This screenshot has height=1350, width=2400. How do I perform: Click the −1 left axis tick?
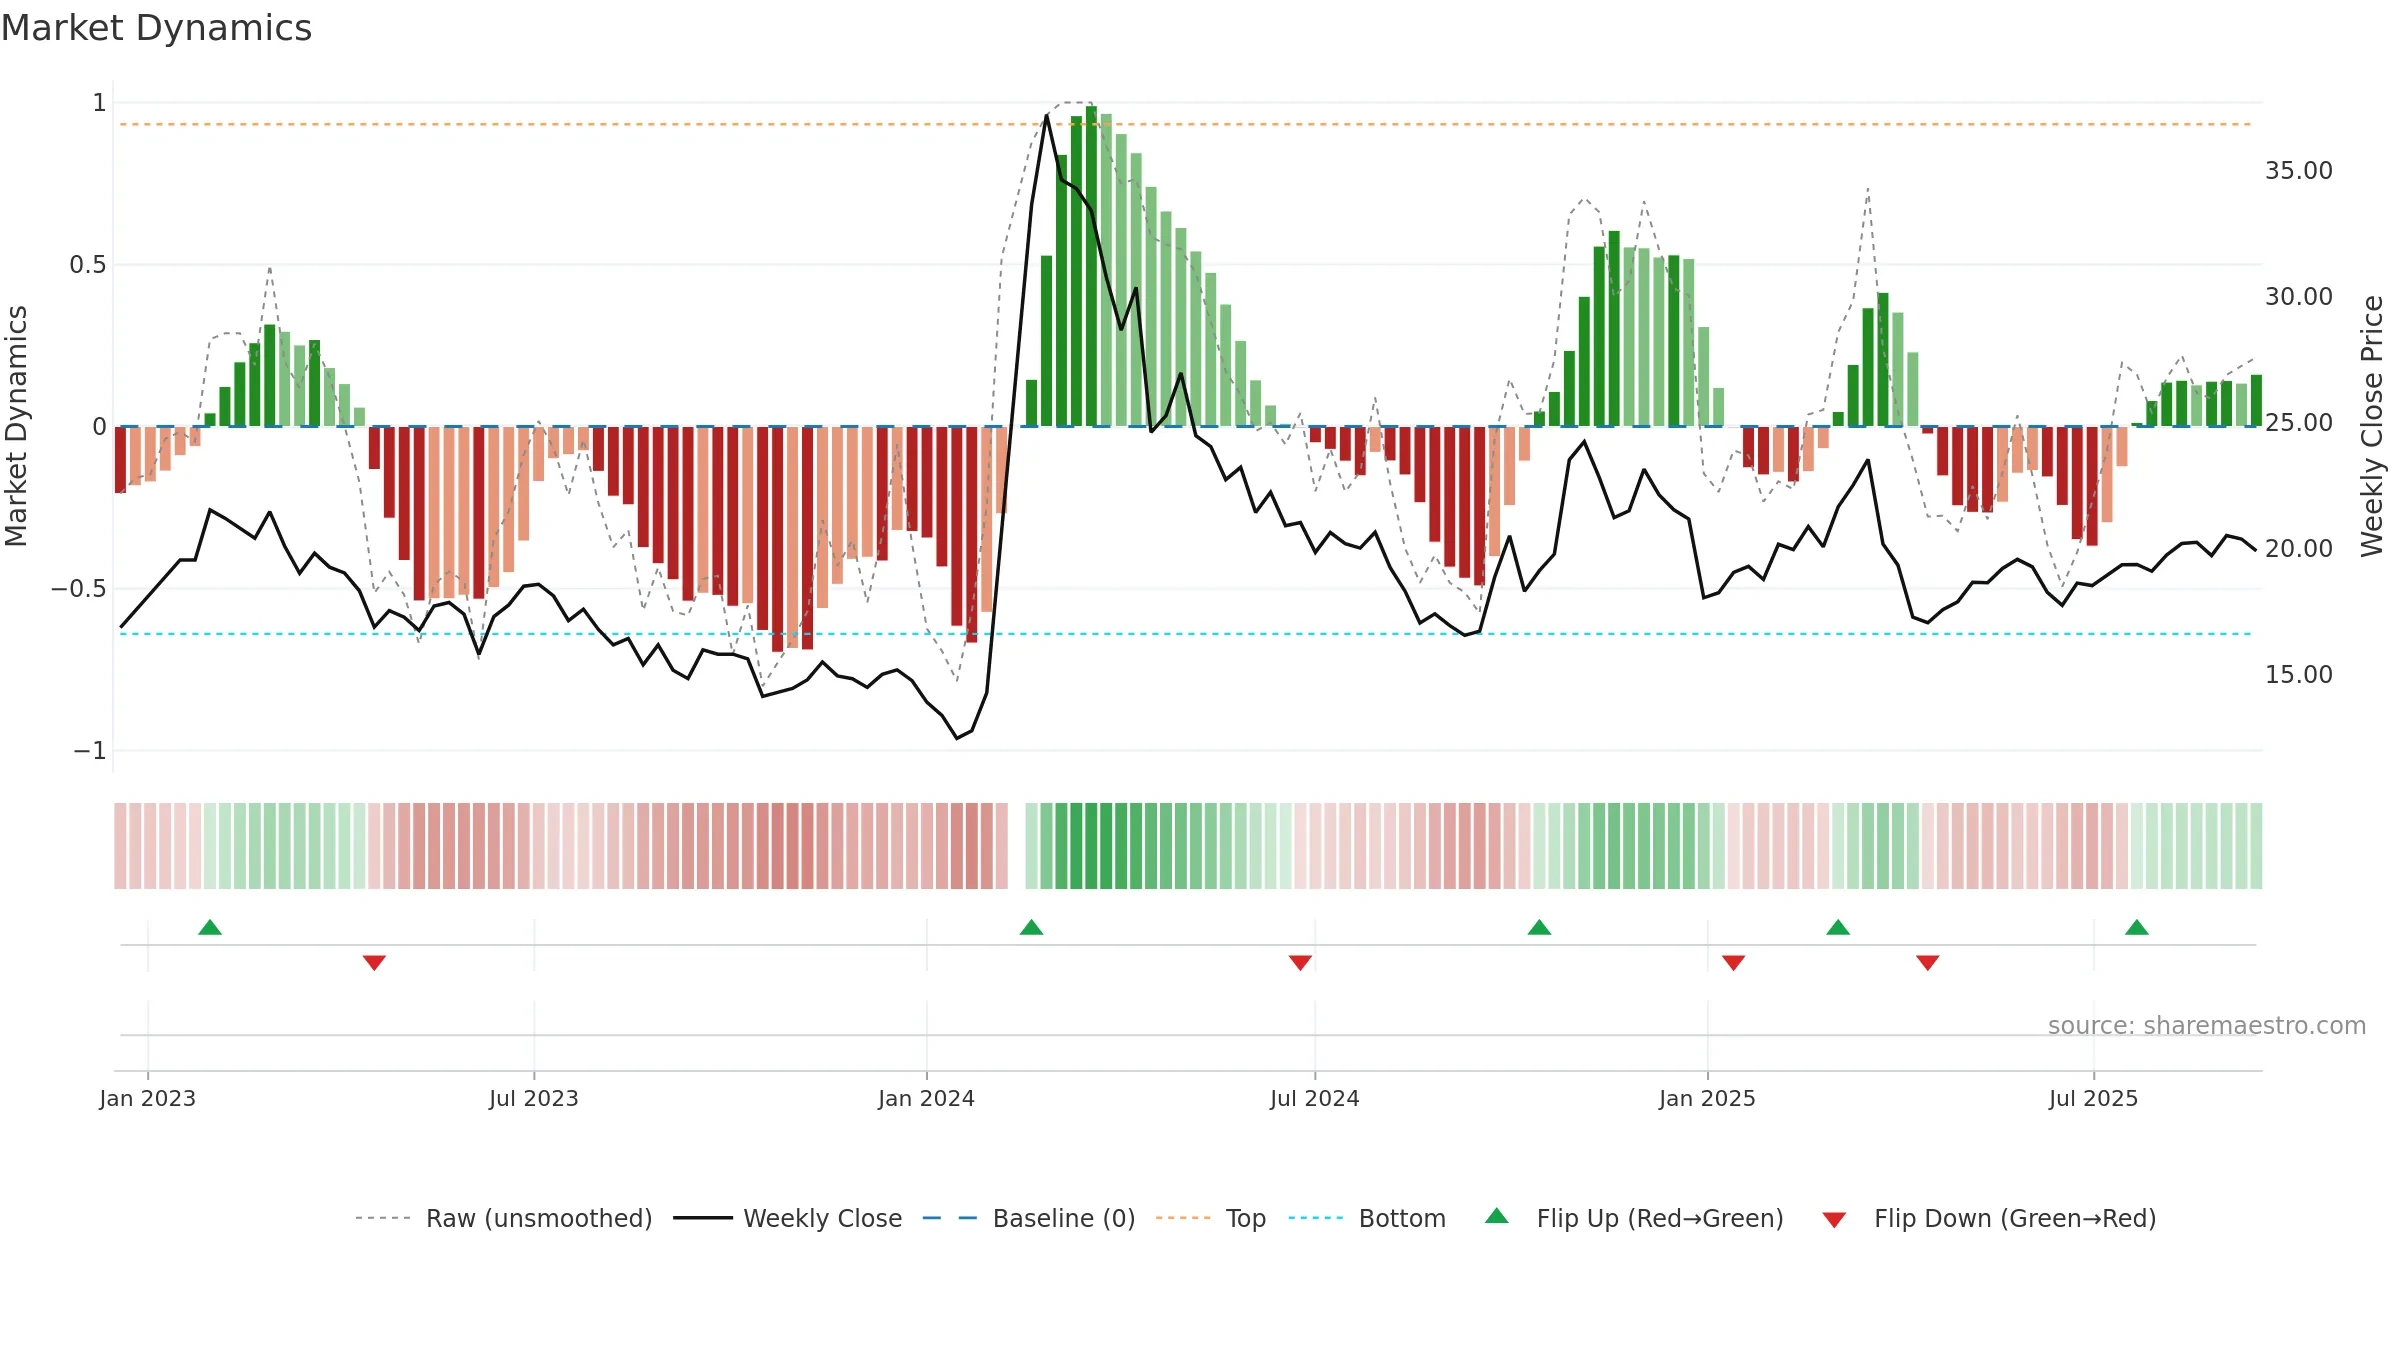click(x=90, y=751)
